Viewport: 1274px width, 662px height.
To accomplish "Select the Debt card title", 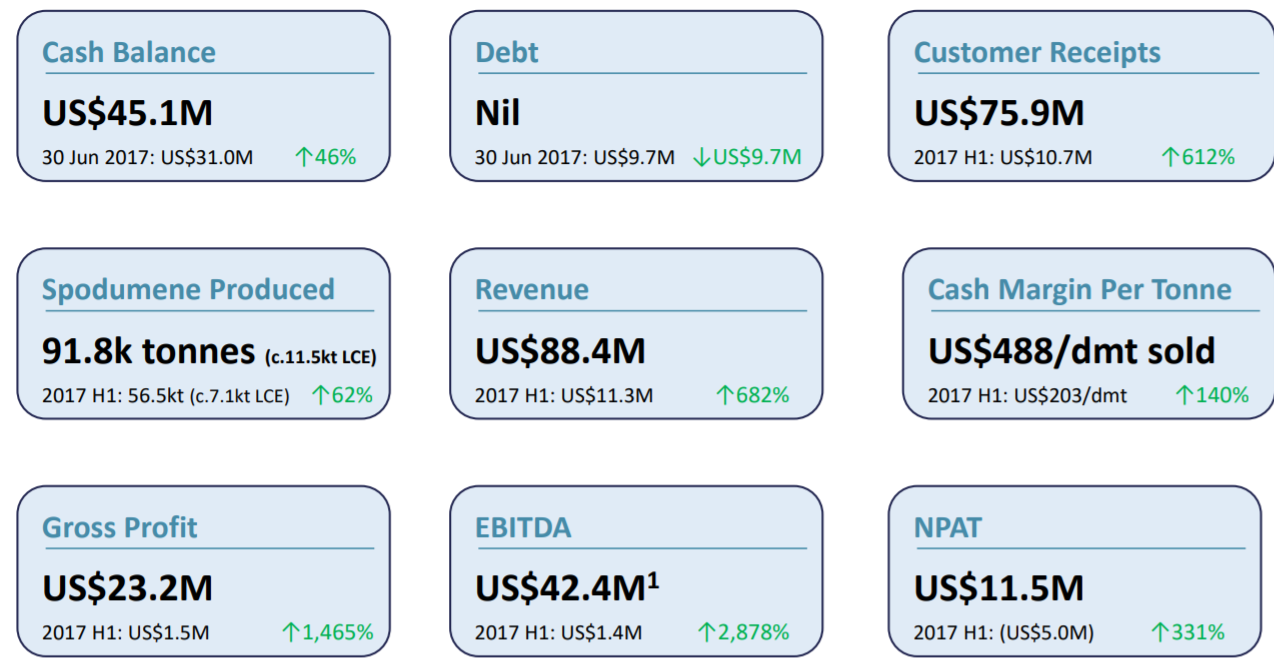I will pos(507,53).
